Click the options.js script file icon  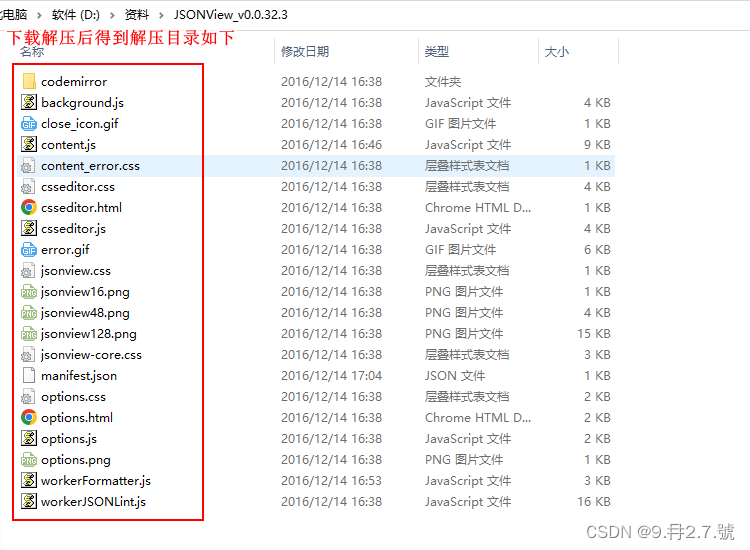pos(29,439)
